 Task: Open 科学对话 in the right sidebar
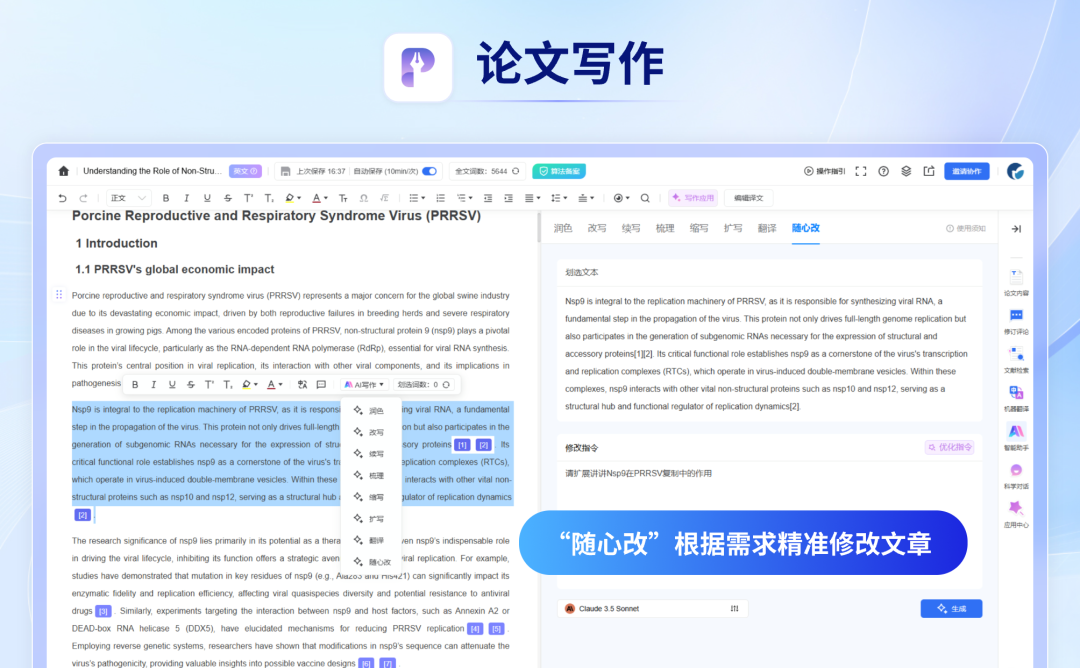[x=1016, y=475]
